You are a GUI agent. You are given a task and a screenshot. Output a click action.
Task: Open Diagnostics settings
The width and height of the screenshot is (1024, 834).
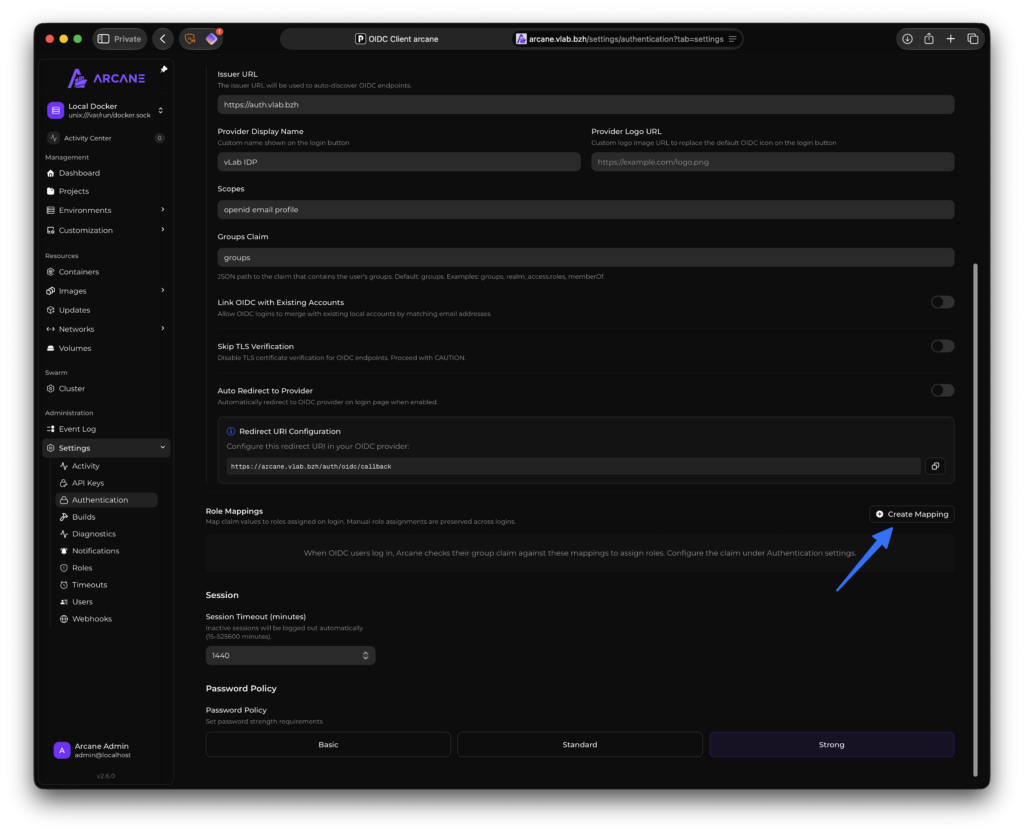[93, 534]
